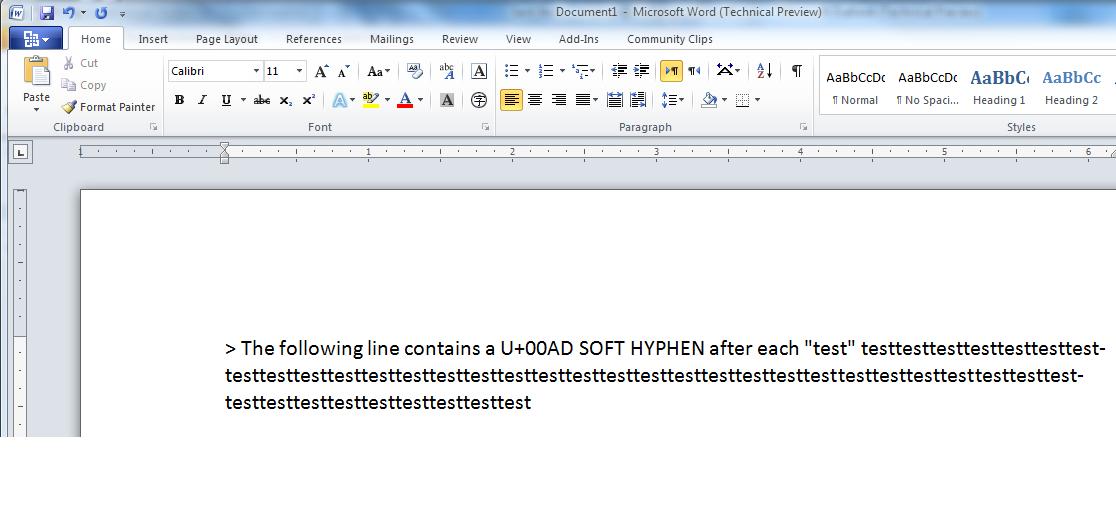The width and height of the screenshot is (1116, 525).
Task: Toggle Center text alignment
Action: [x=535, y=100]
